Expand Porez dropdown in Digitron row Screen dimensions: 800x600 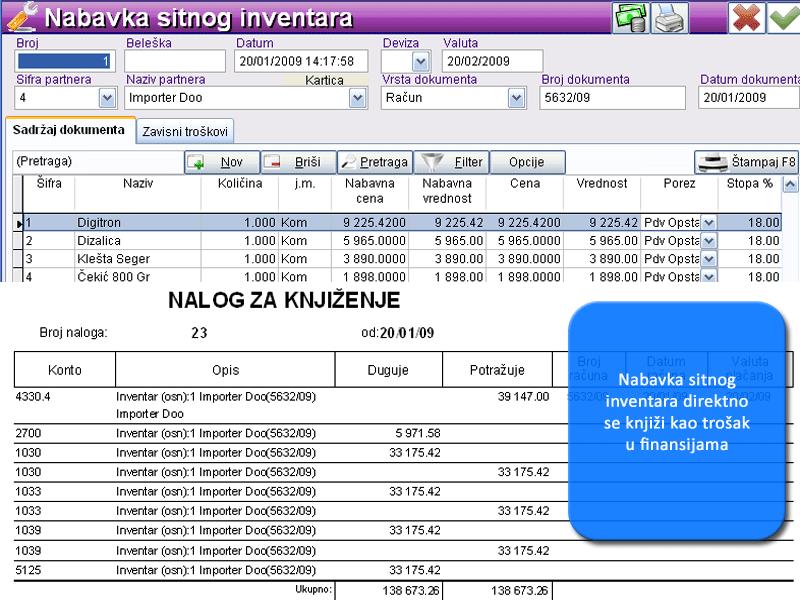(x=709, y=223)
